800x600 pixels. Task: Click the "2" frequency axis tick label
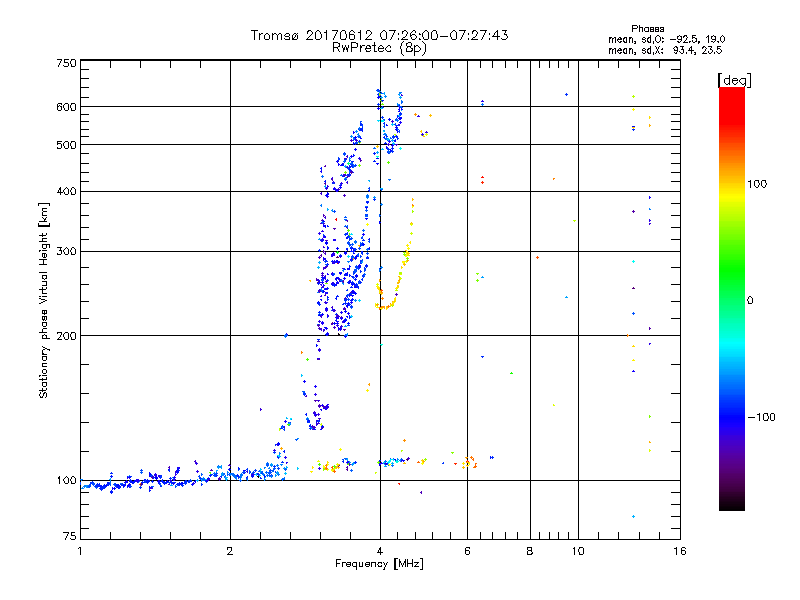point(230,551)
